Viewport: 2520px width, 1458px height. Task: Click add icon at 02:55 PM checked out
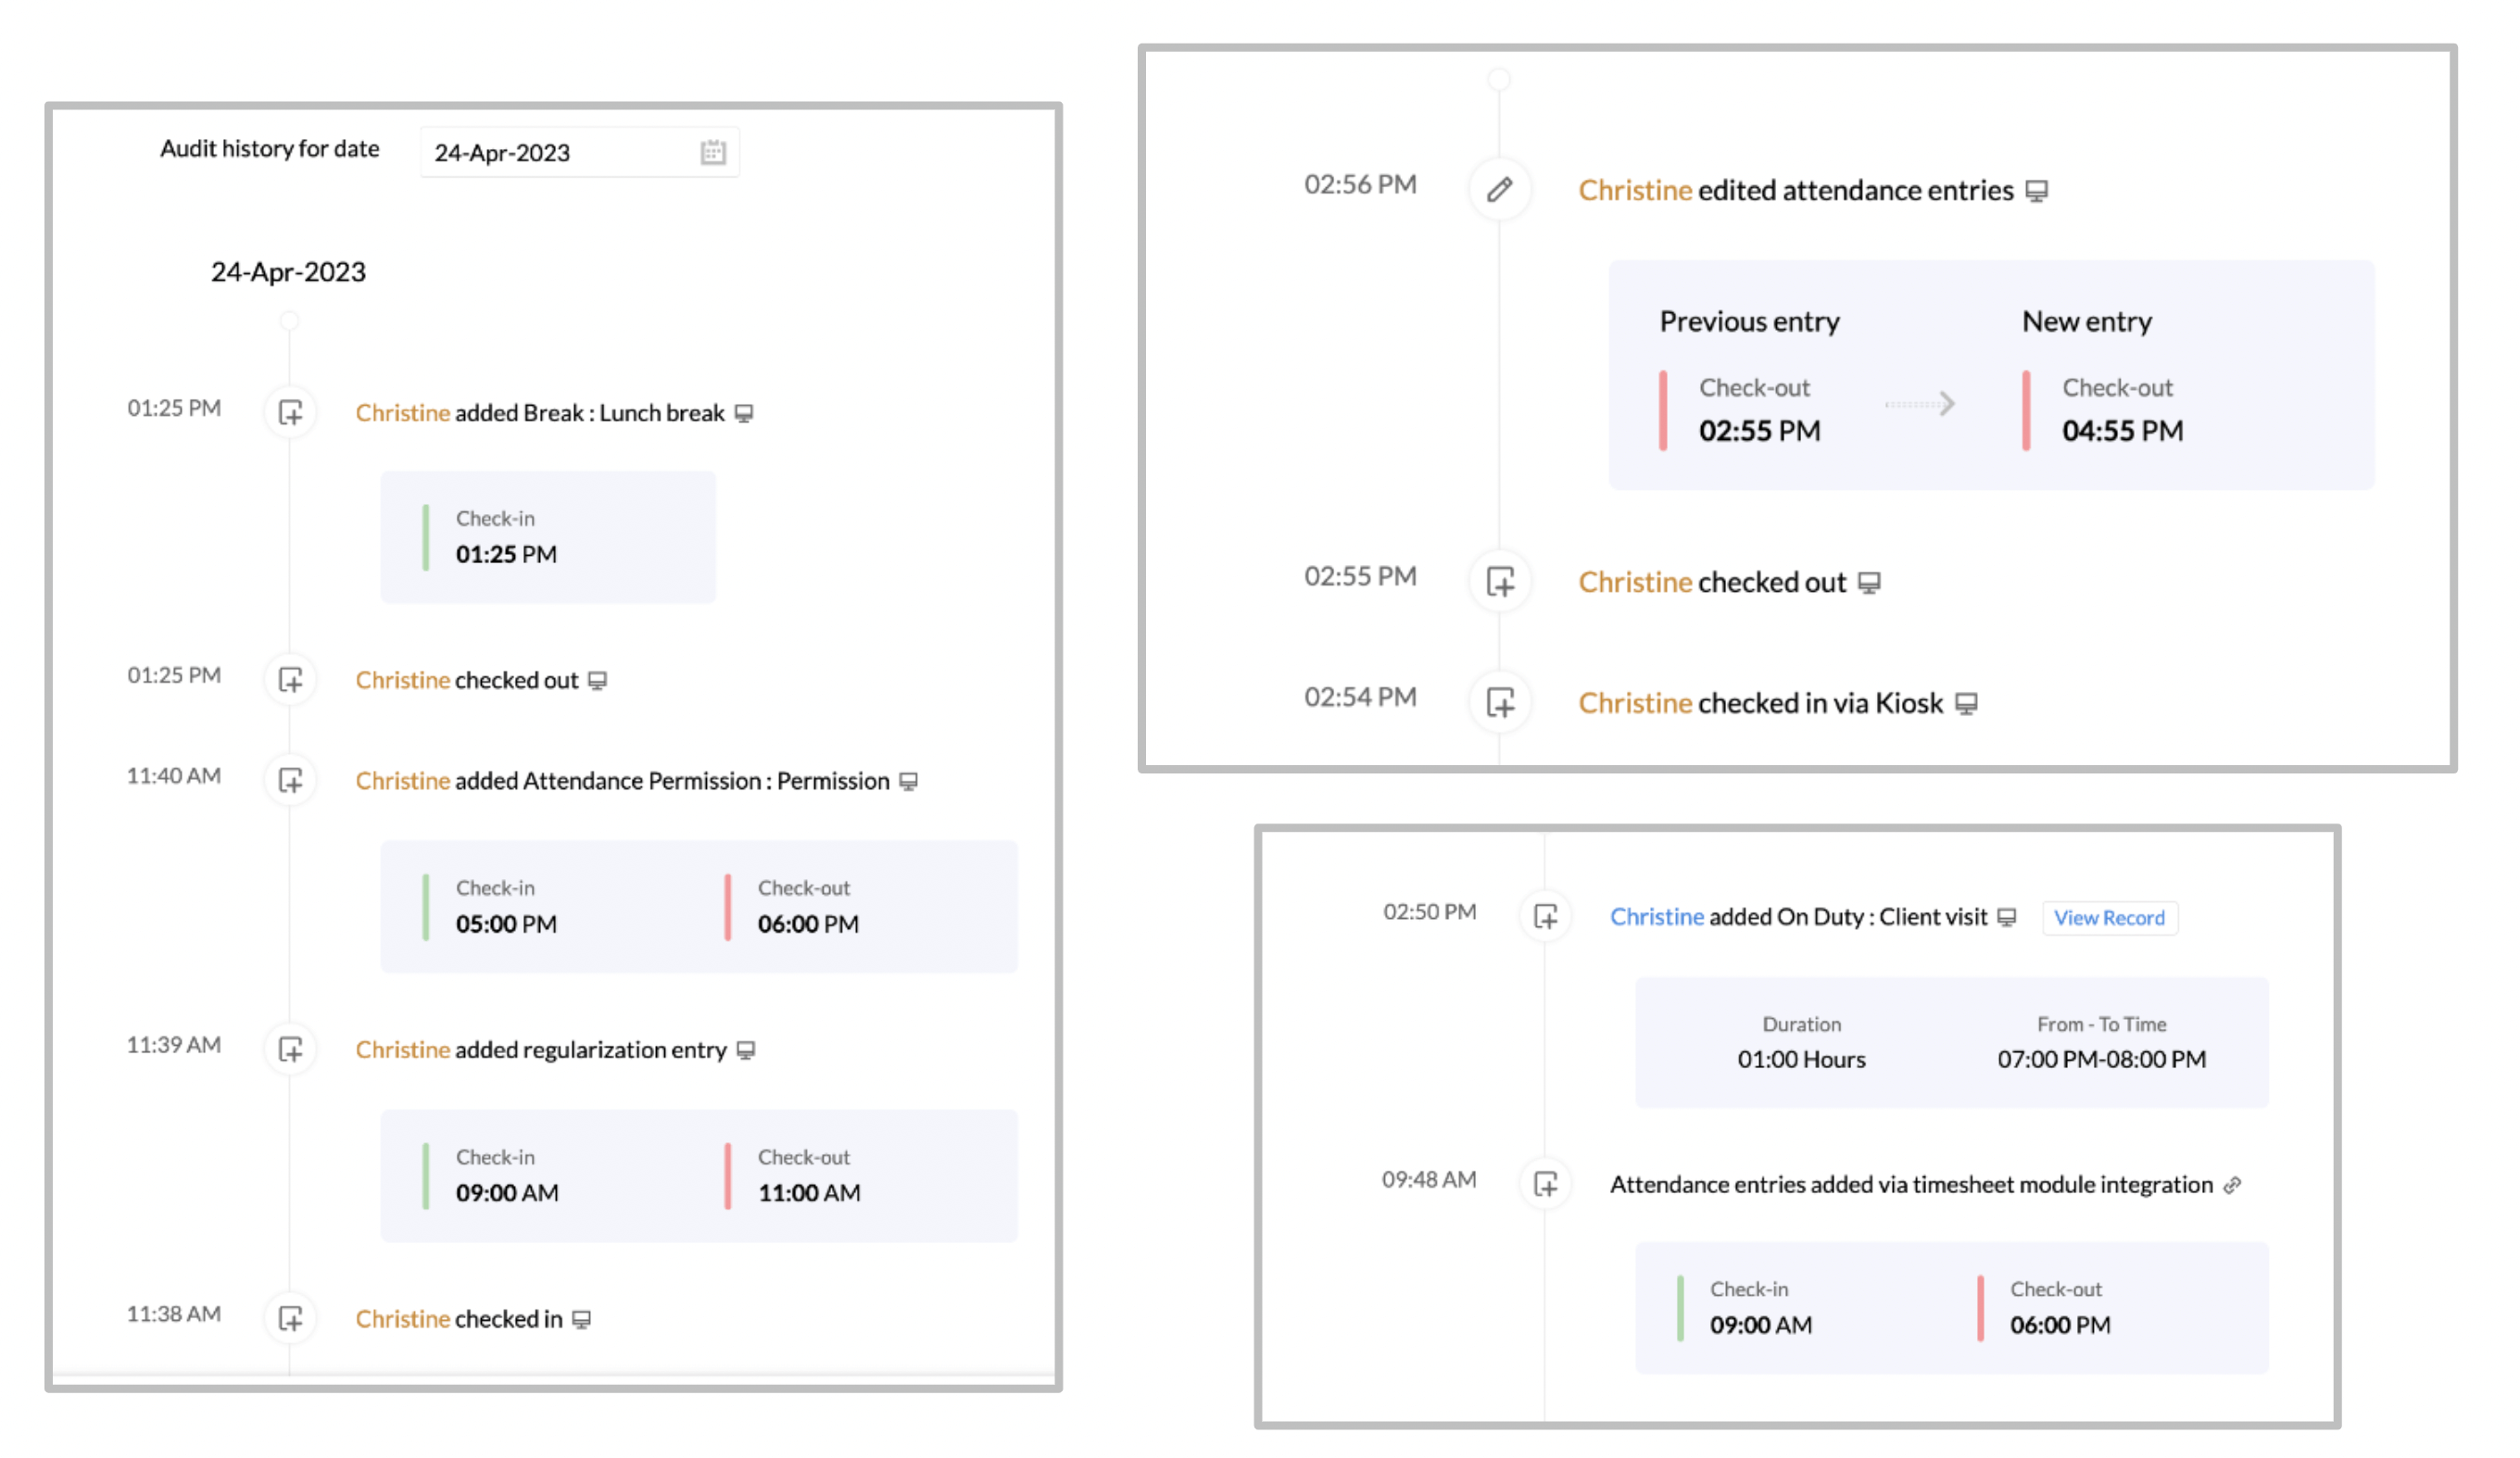click(1499, 581)
